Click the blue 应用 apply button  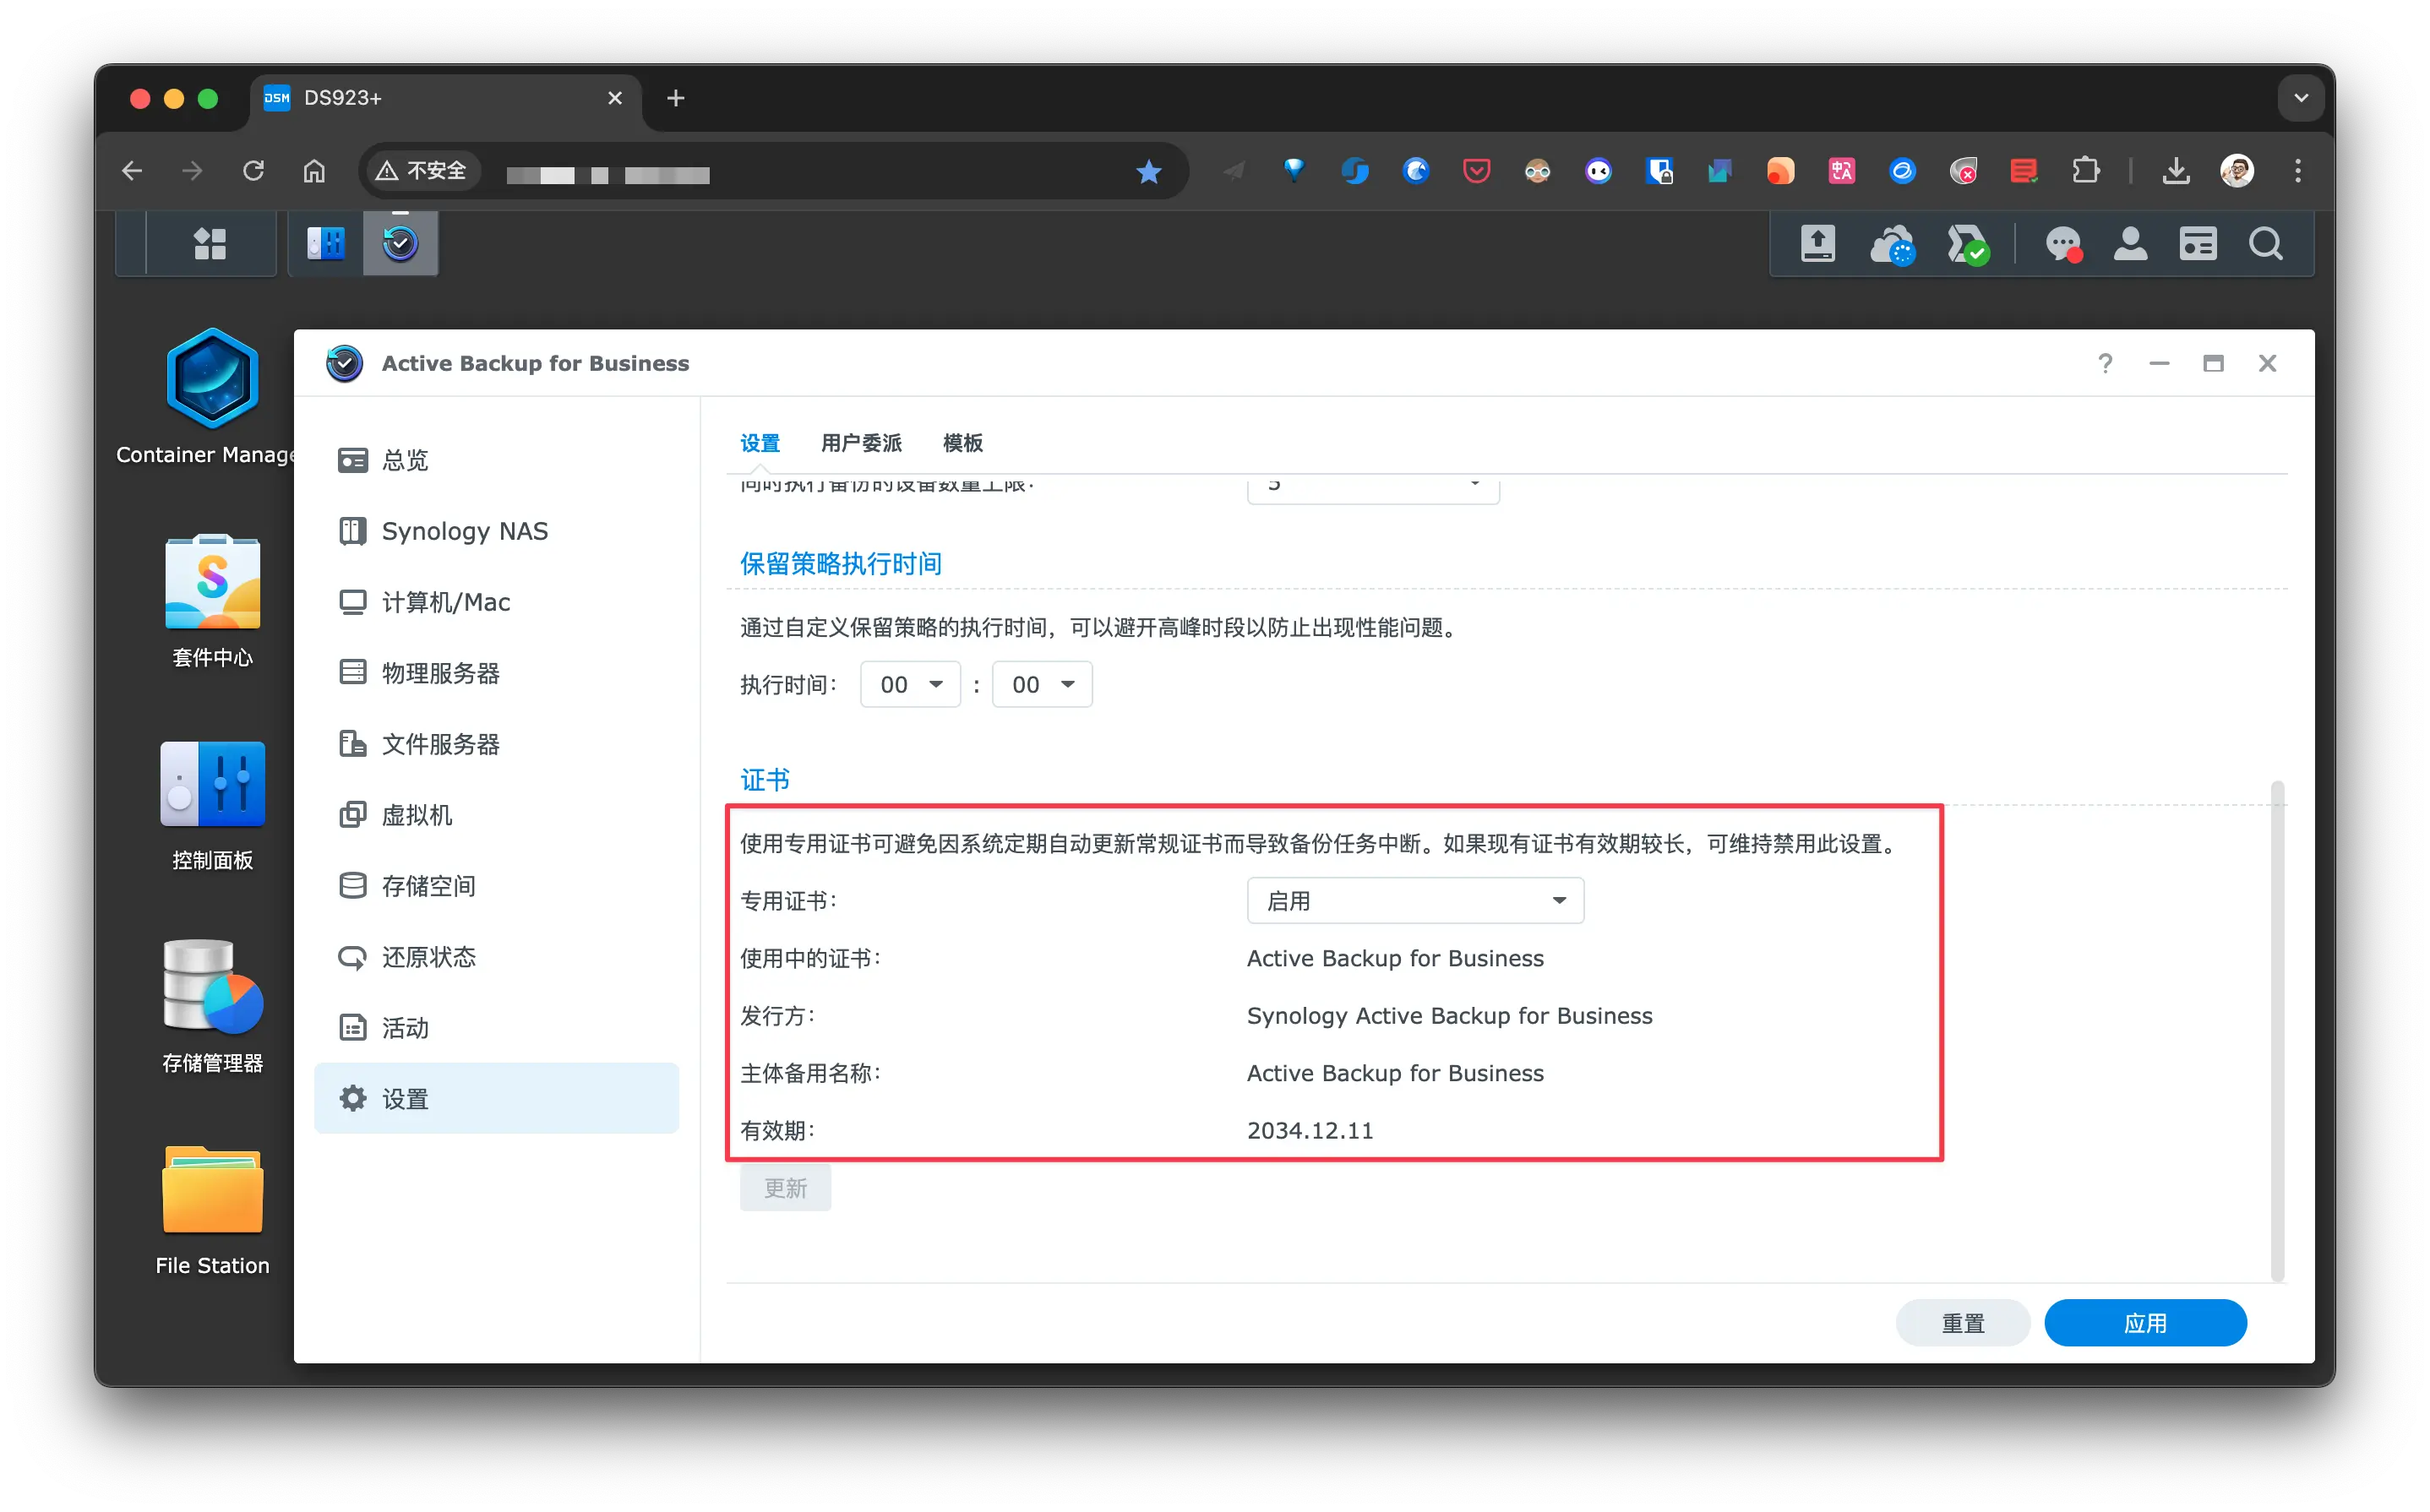tap(2145, 1323)
